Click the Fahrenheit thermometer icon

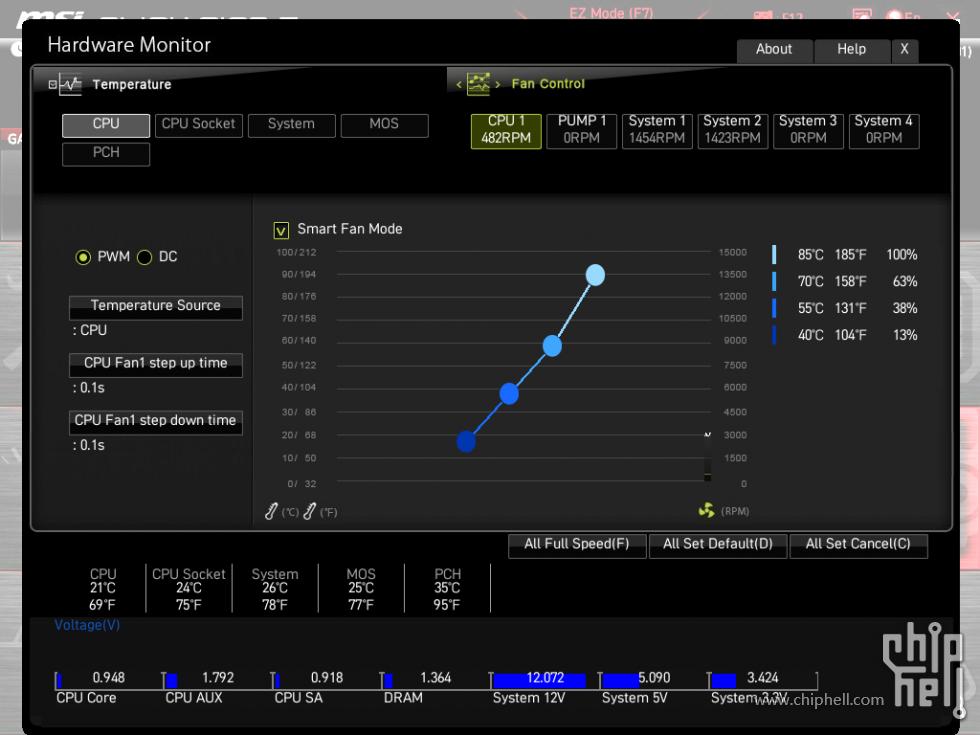click(x=309, y=511)
